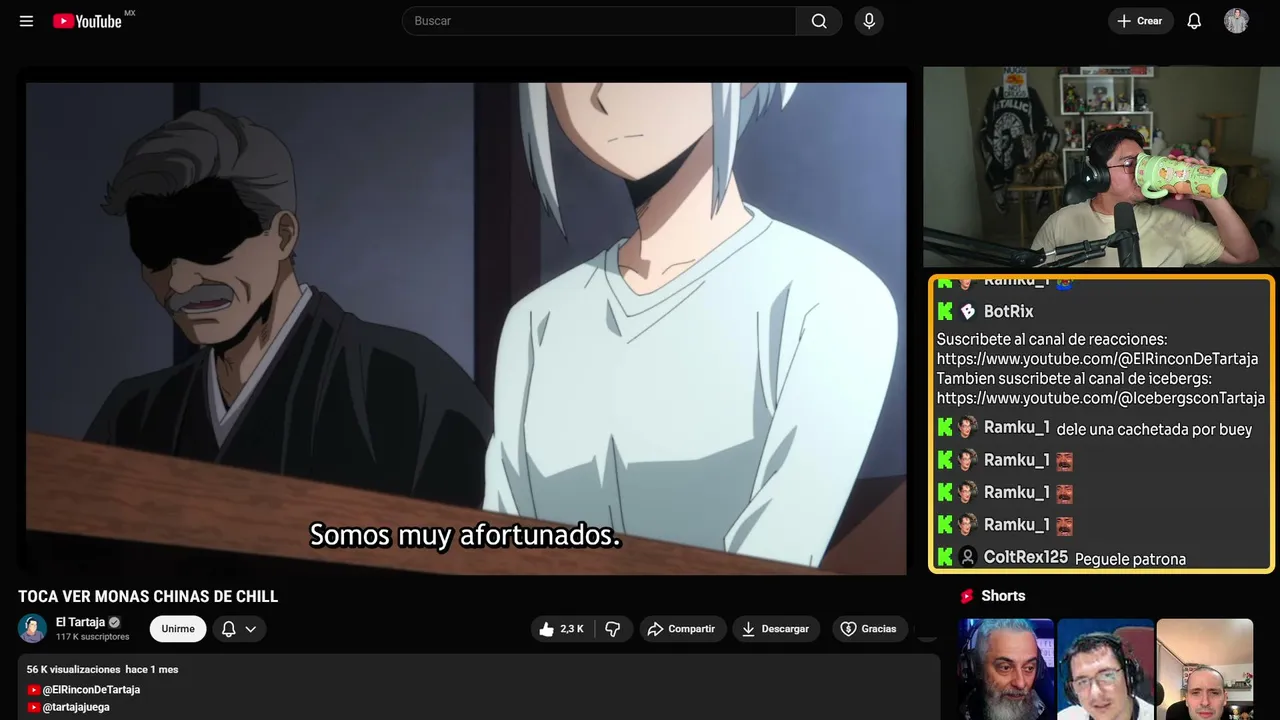
Task: Start voice search with microphone icon
Action: pyautogui.click(x=868, y=21)
